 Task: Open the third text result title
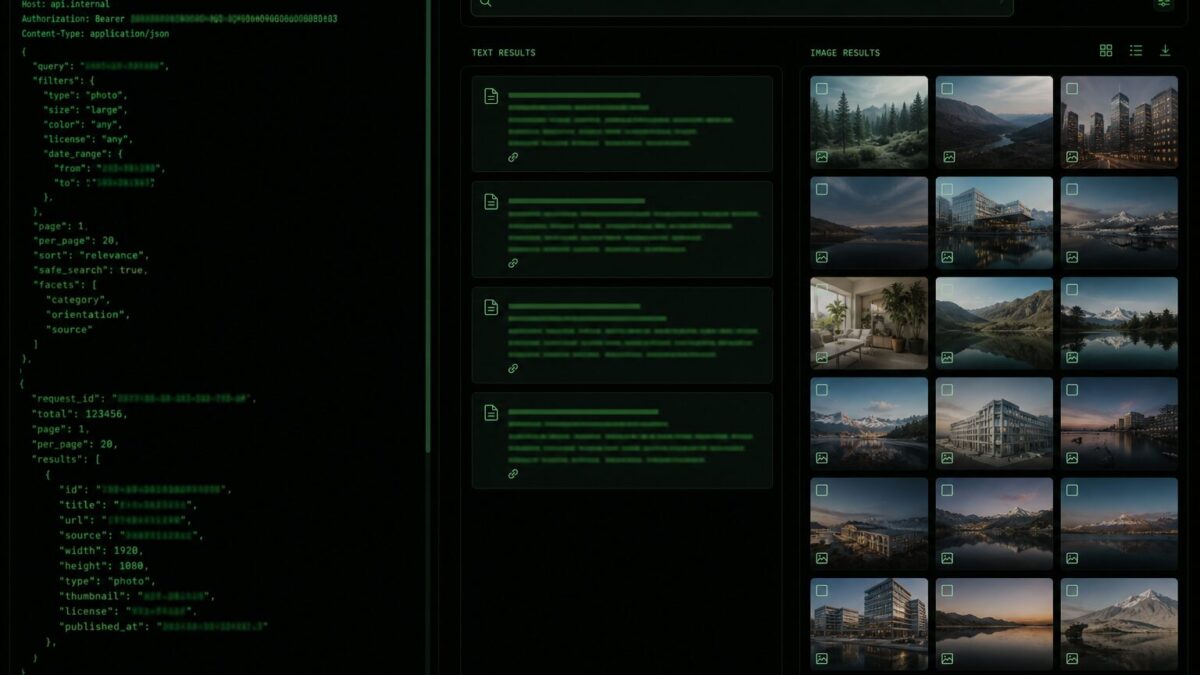(574, 306)
